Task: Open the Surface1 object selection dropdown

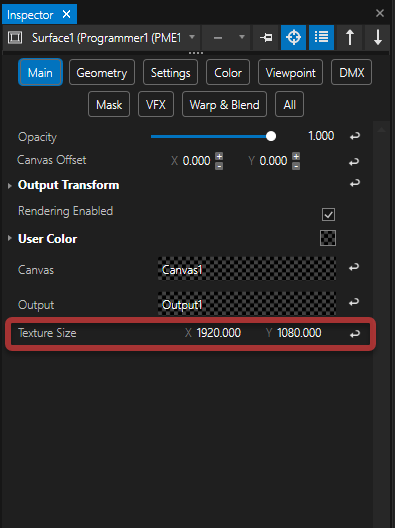Action: (192, 37)
